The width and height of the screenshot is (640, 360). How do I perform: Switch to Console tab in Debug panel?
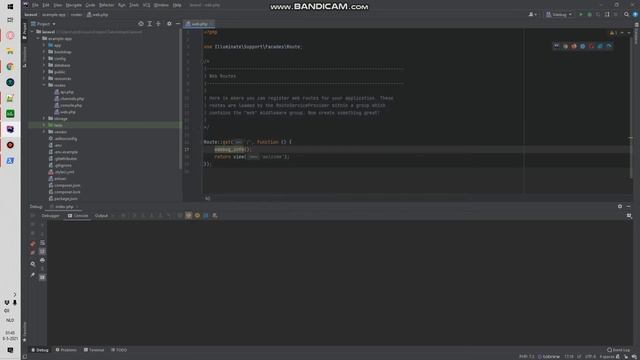(x=78, y=216)
